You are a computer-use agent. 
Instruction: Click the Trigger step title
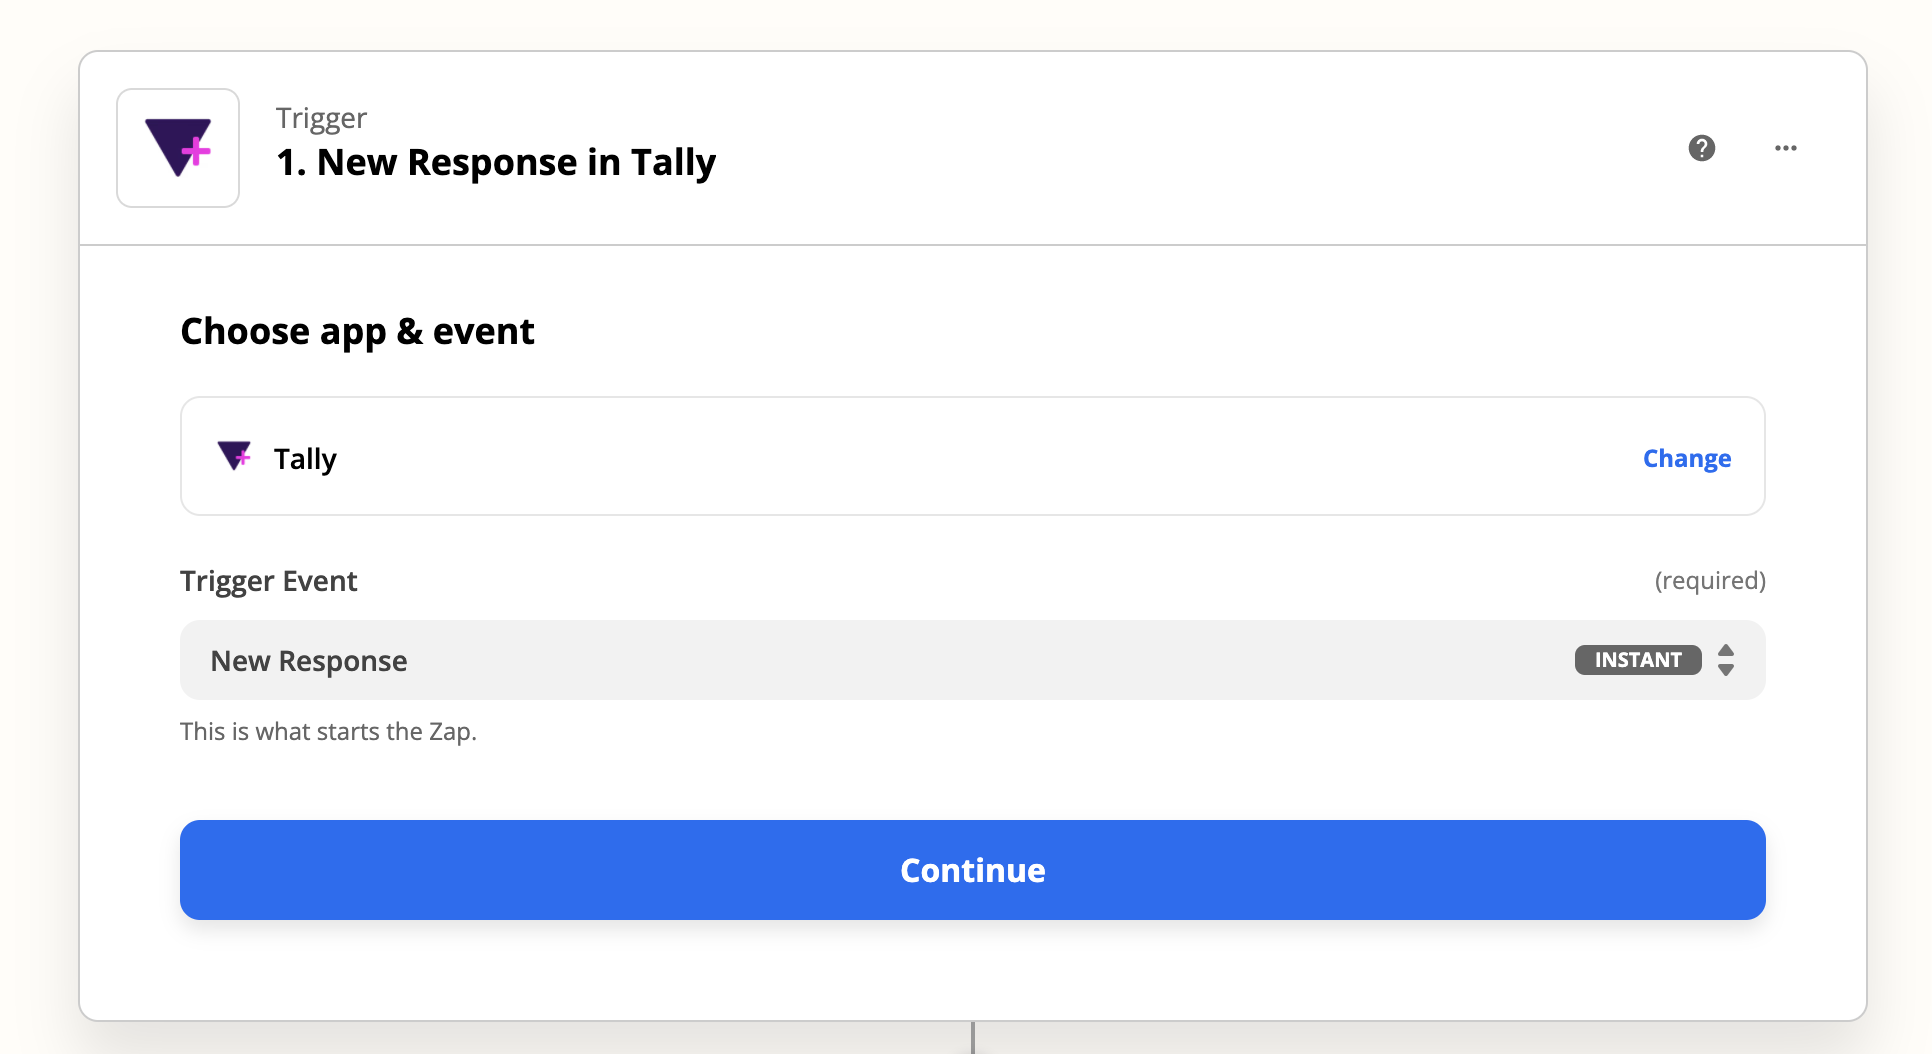tap(321, 117)
